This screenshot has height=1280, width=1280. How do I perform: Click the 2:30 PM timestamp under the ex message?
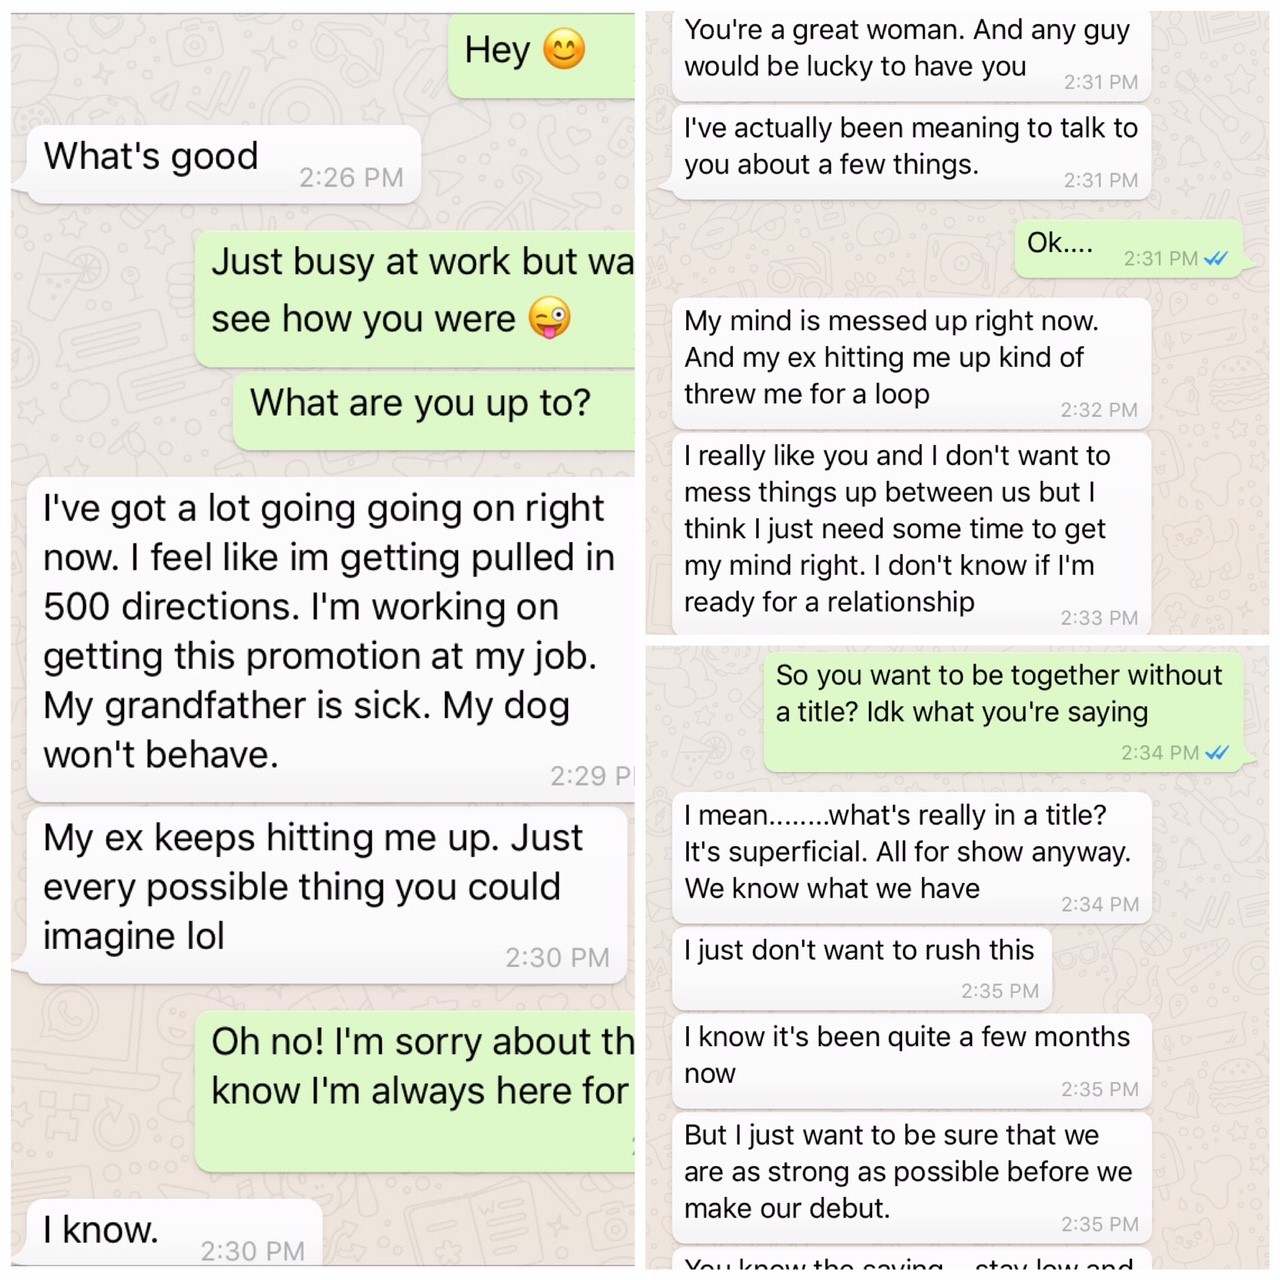[x=557, y=957]
